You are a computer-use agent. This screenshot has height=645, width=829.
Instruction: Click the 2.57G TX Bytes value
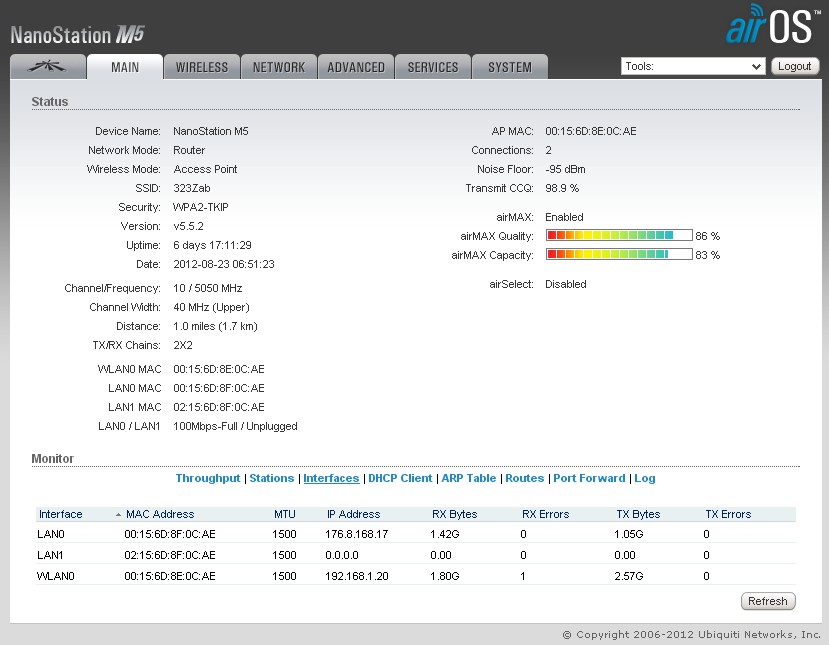click(629, 576)
